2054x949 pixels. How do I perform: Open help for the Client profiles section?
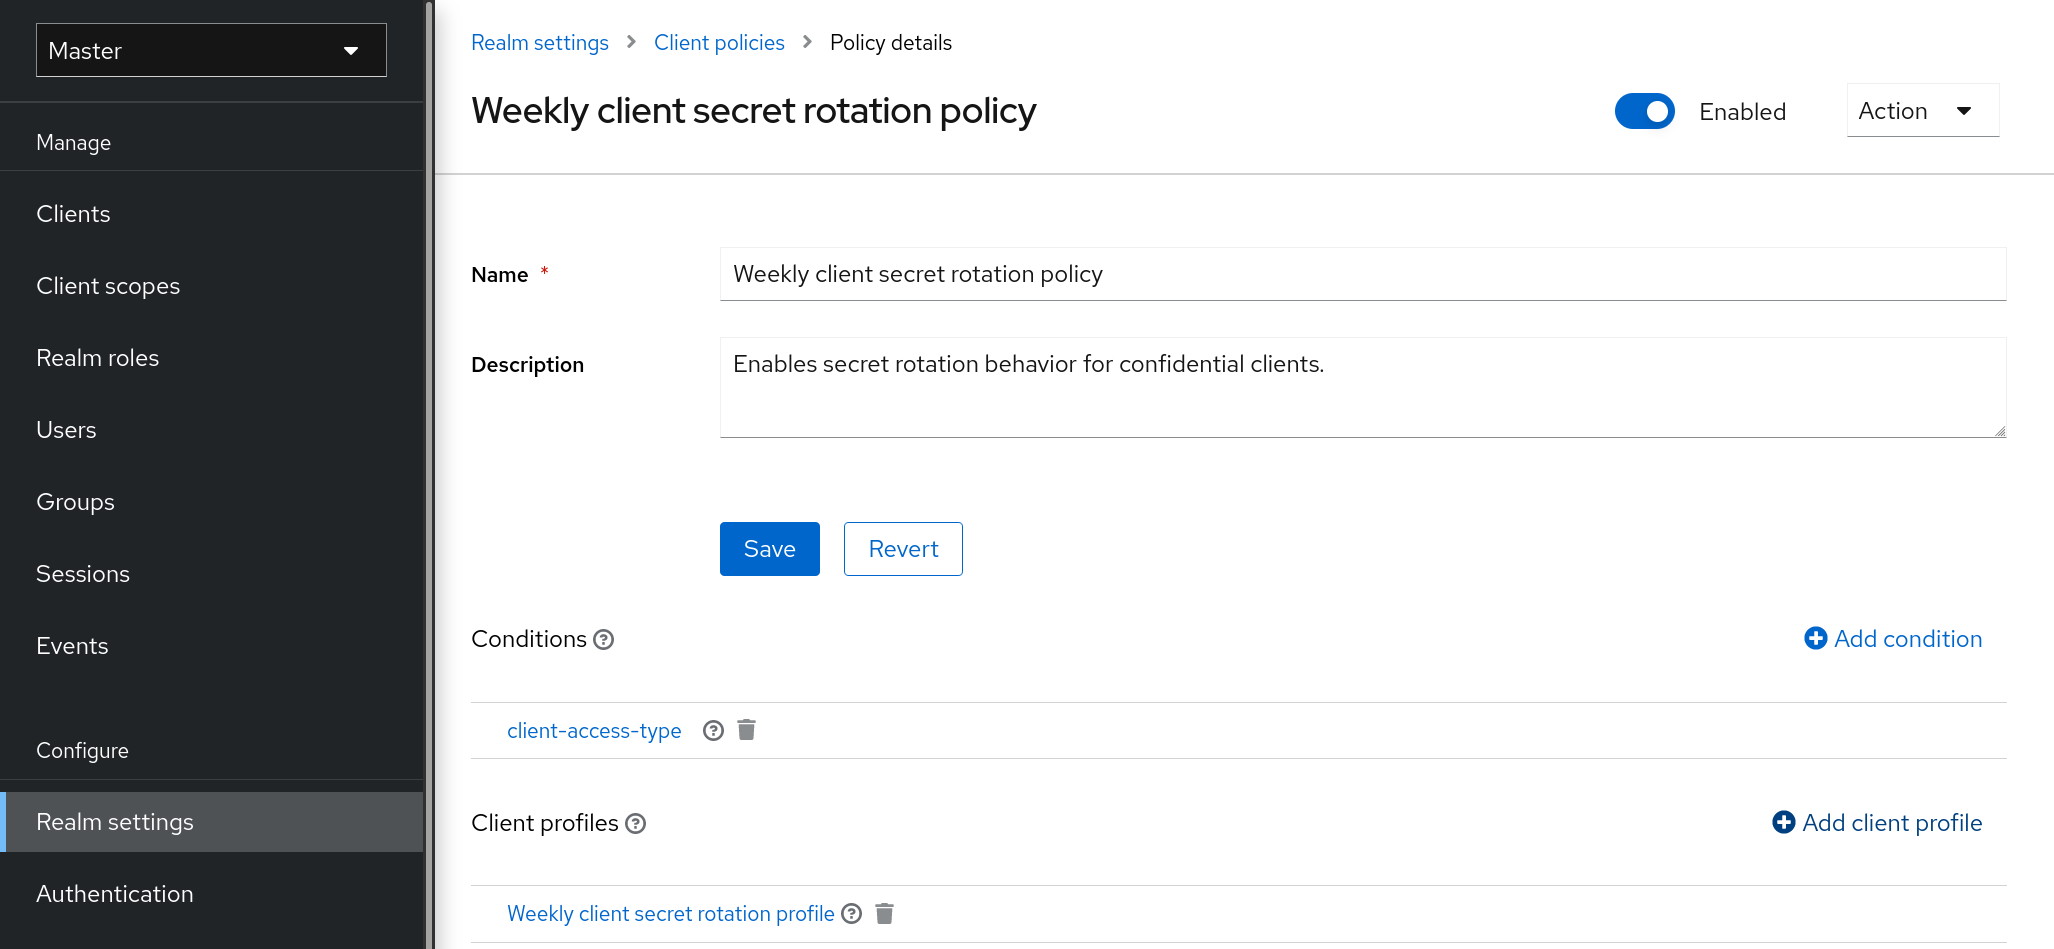click(636, 823)
